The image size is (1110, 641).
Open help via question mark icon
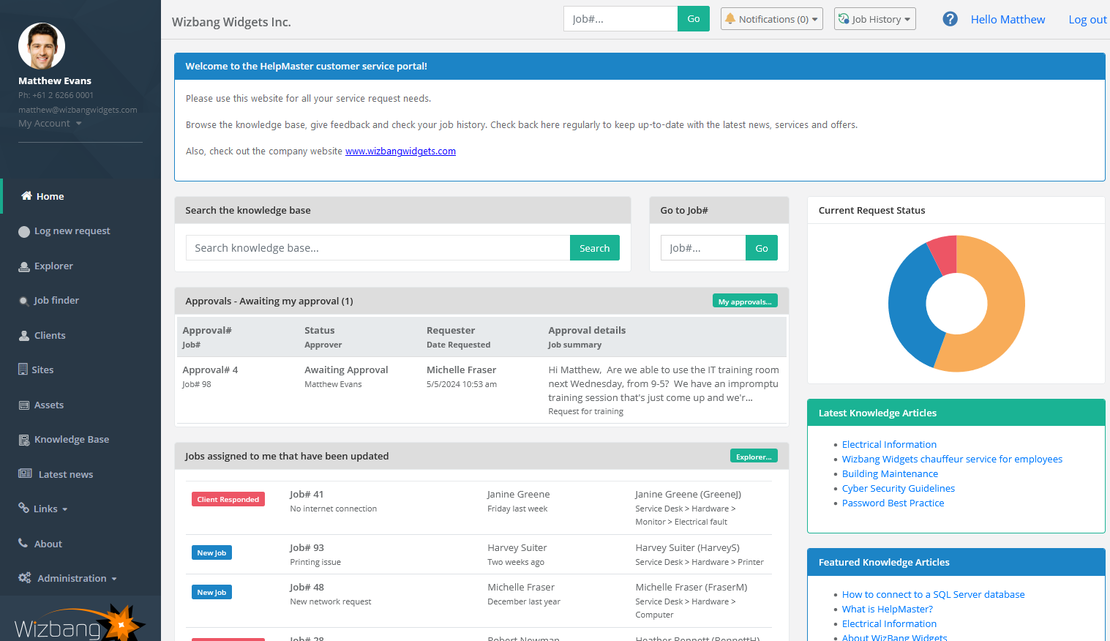pyautogui.click(x=950, y=19)
